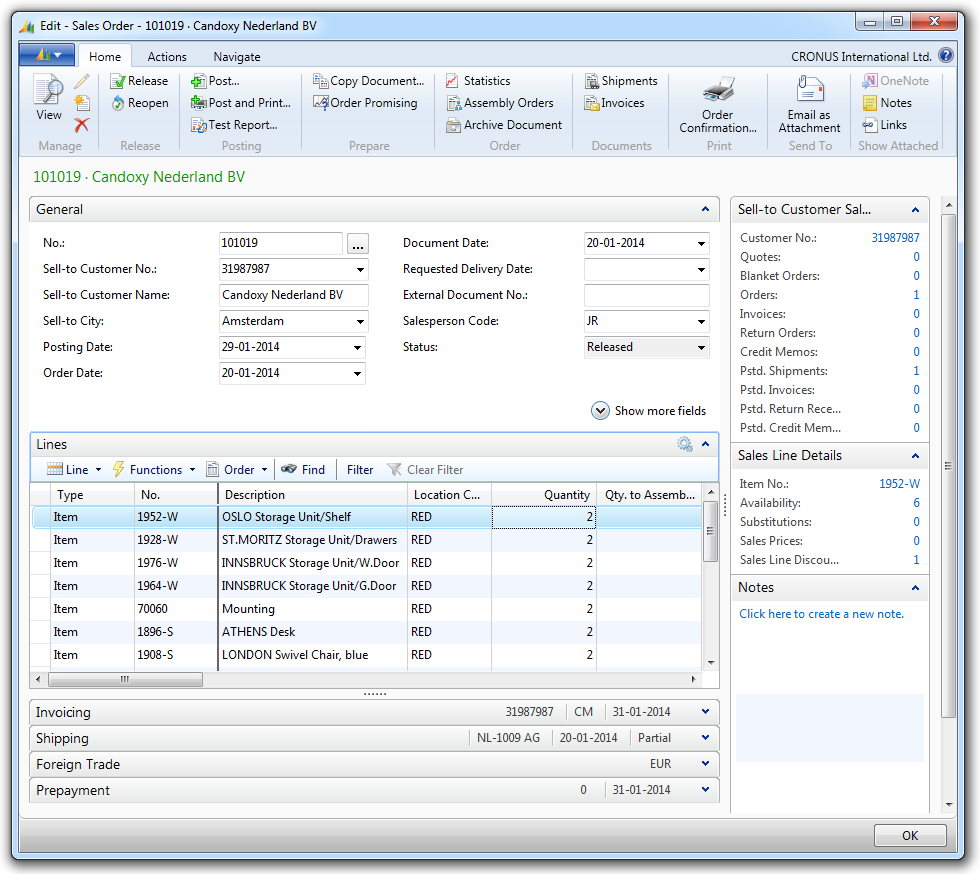Open Requested Delivery Date dropdown
980x874 pixels.
click(x=701, y=269)
